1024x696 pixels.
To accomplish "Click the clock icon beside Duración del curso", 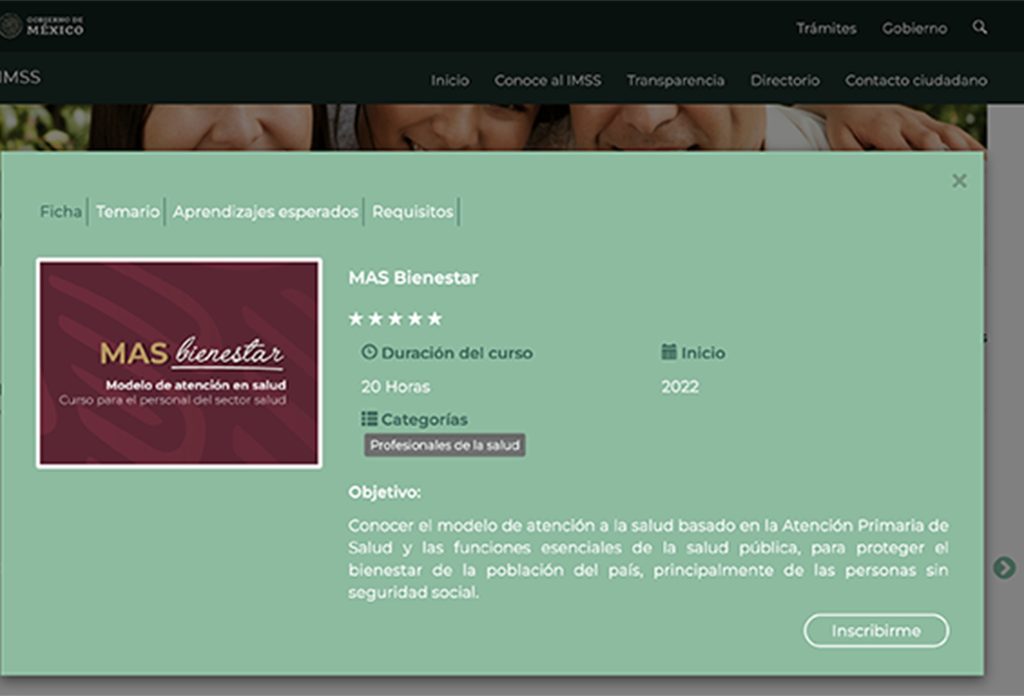I will pyautogui.click(x=369, y=352).
